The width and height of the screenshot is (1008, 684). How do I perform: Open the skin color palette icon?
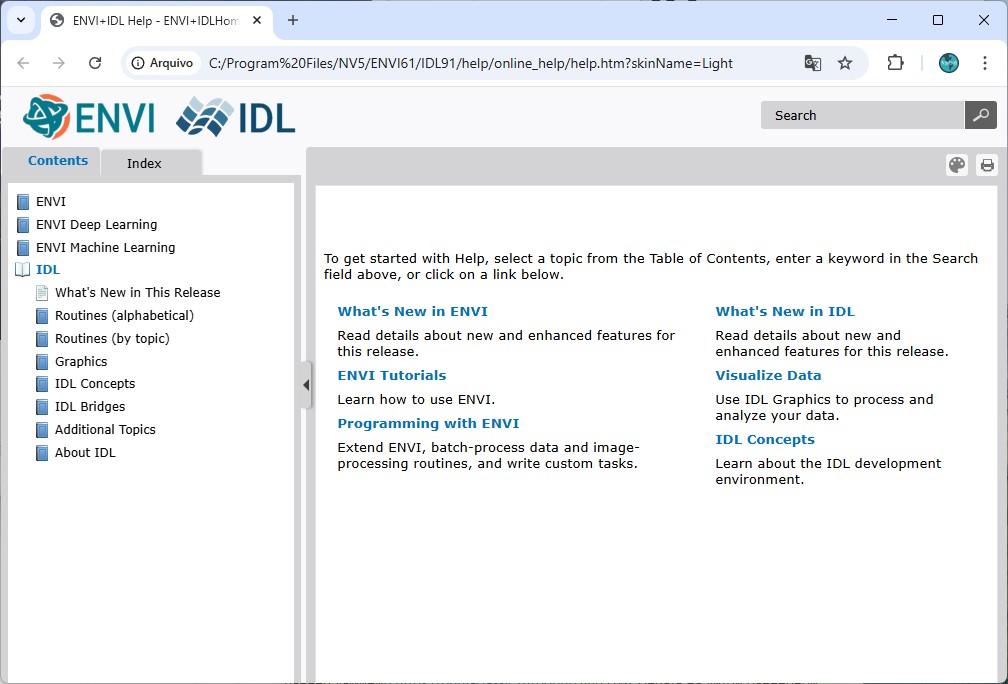click(x=957, y=165)
